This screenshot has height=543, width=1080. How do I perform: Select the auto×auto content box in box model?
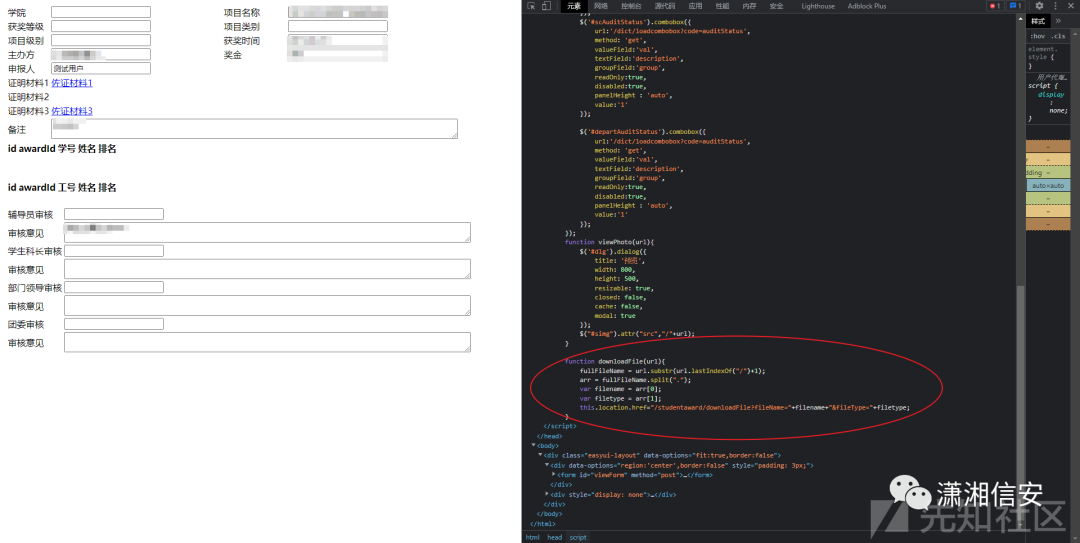1048,185
